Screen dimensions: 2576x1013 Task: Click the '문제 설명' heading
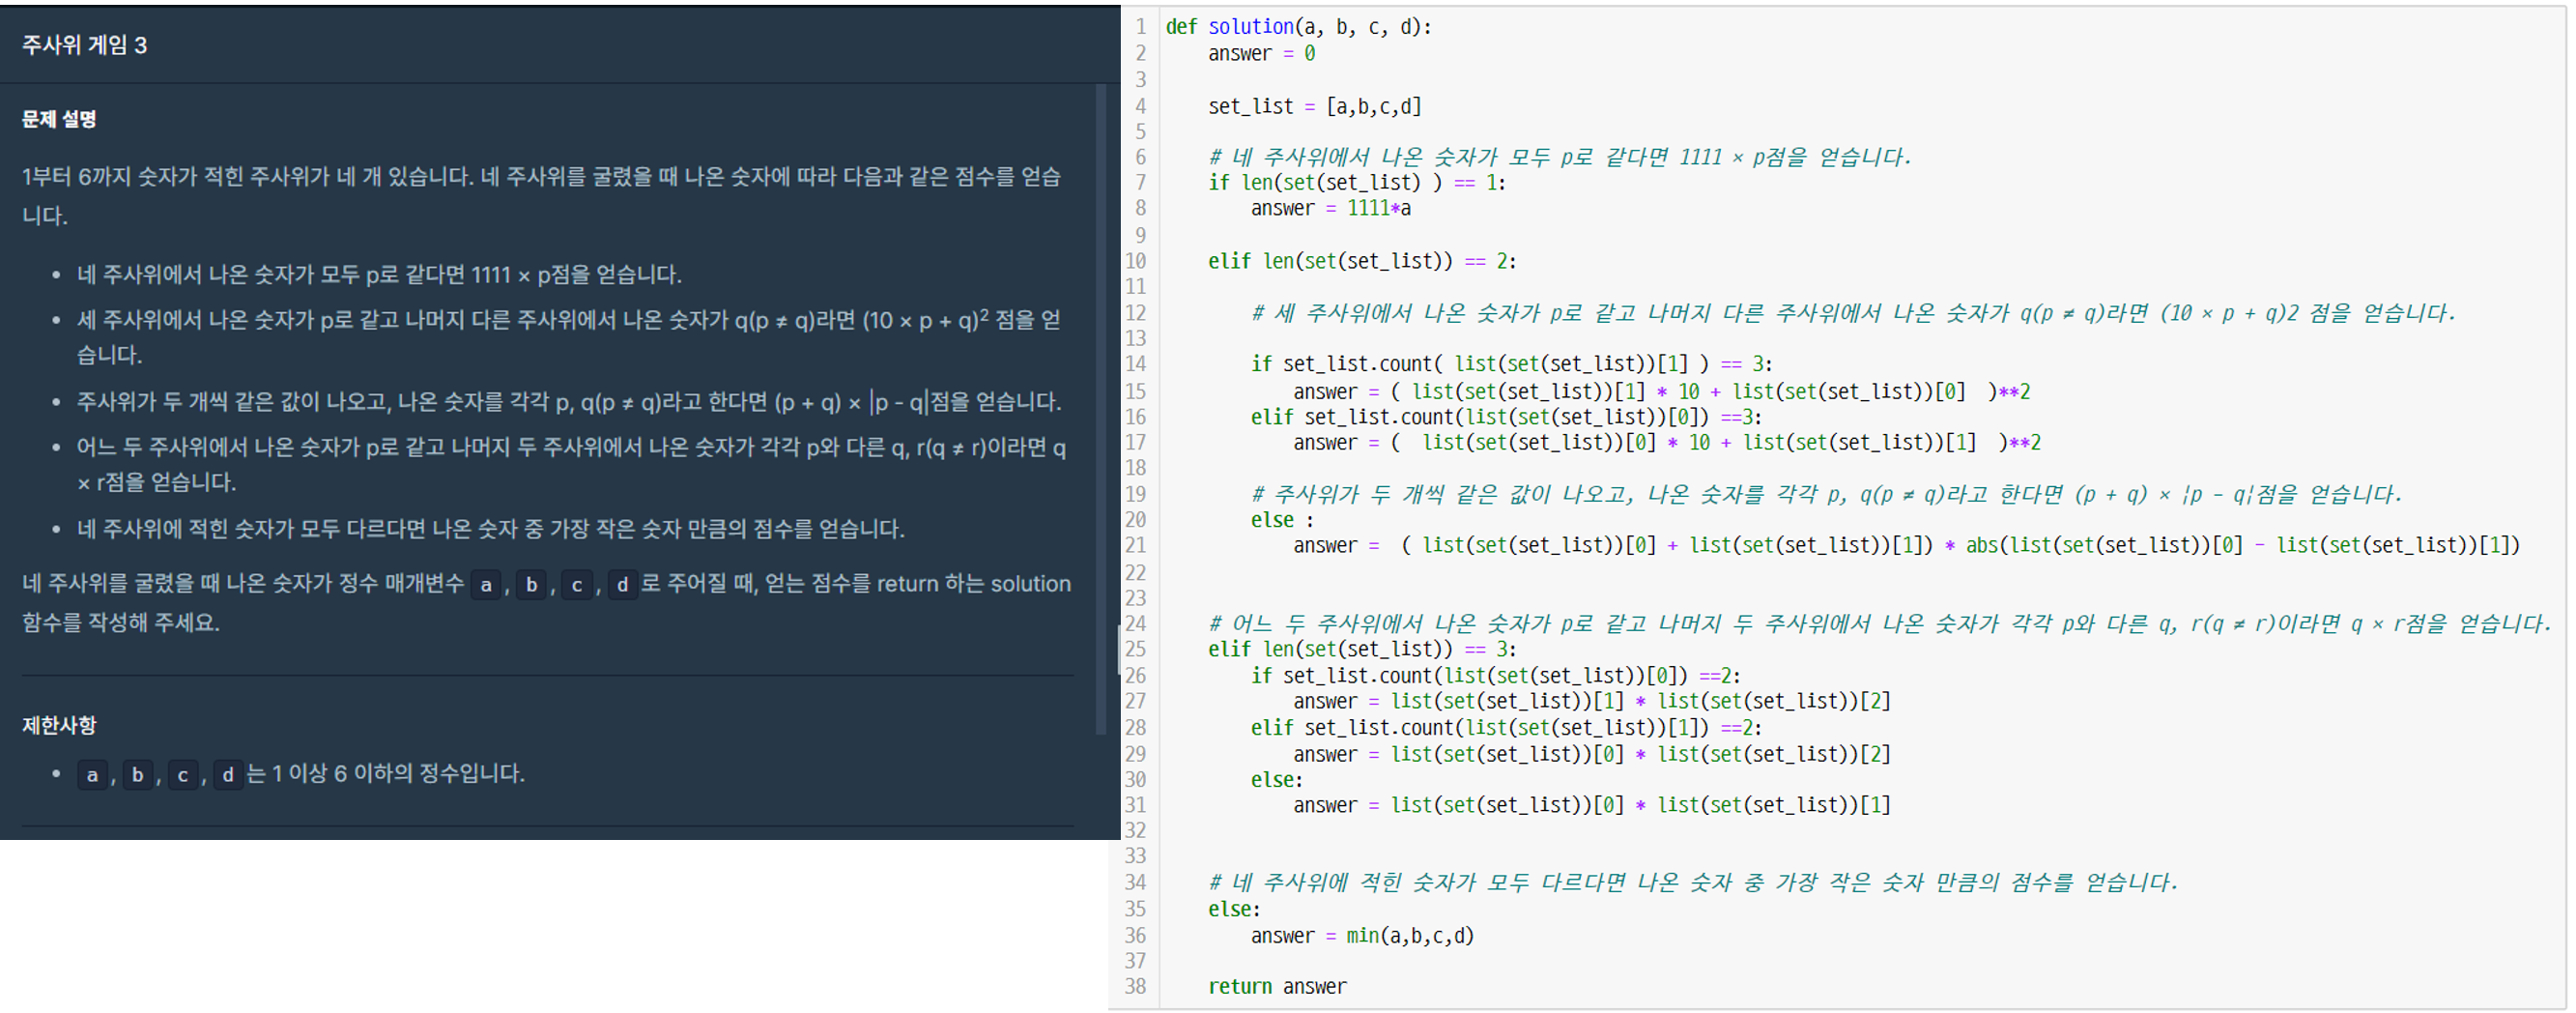pos(59,119)
